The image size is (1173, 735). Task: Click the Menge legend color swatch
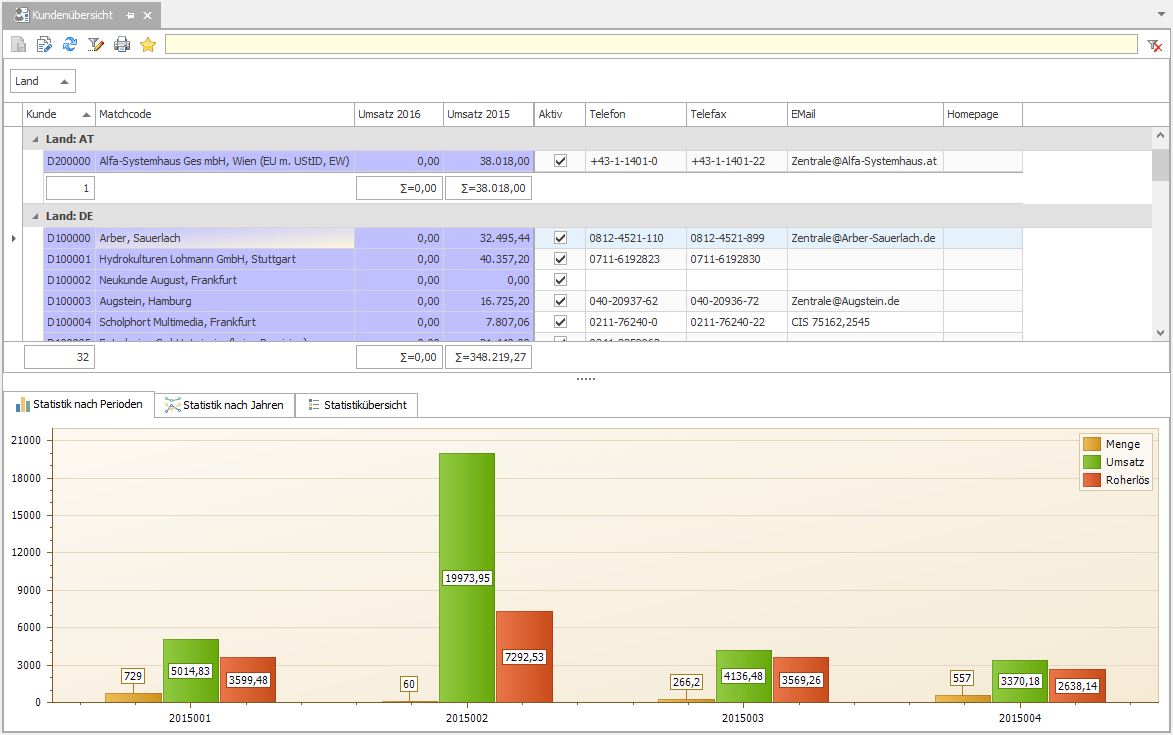click(x=1092, y=444)
